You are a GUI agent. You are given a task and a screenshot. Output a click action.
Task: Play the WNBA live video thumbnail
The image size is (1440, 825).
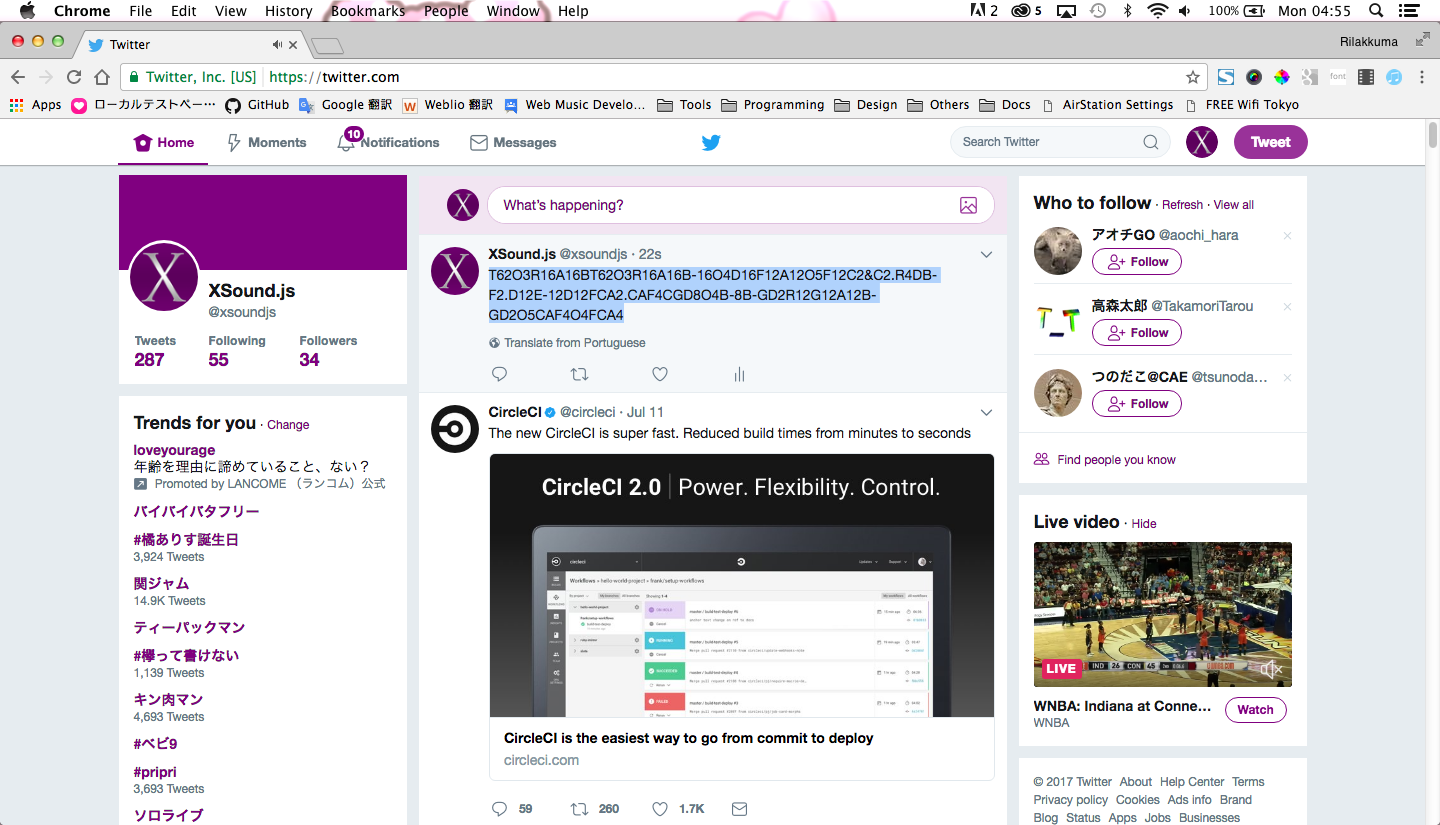(x=1163, y=614)
